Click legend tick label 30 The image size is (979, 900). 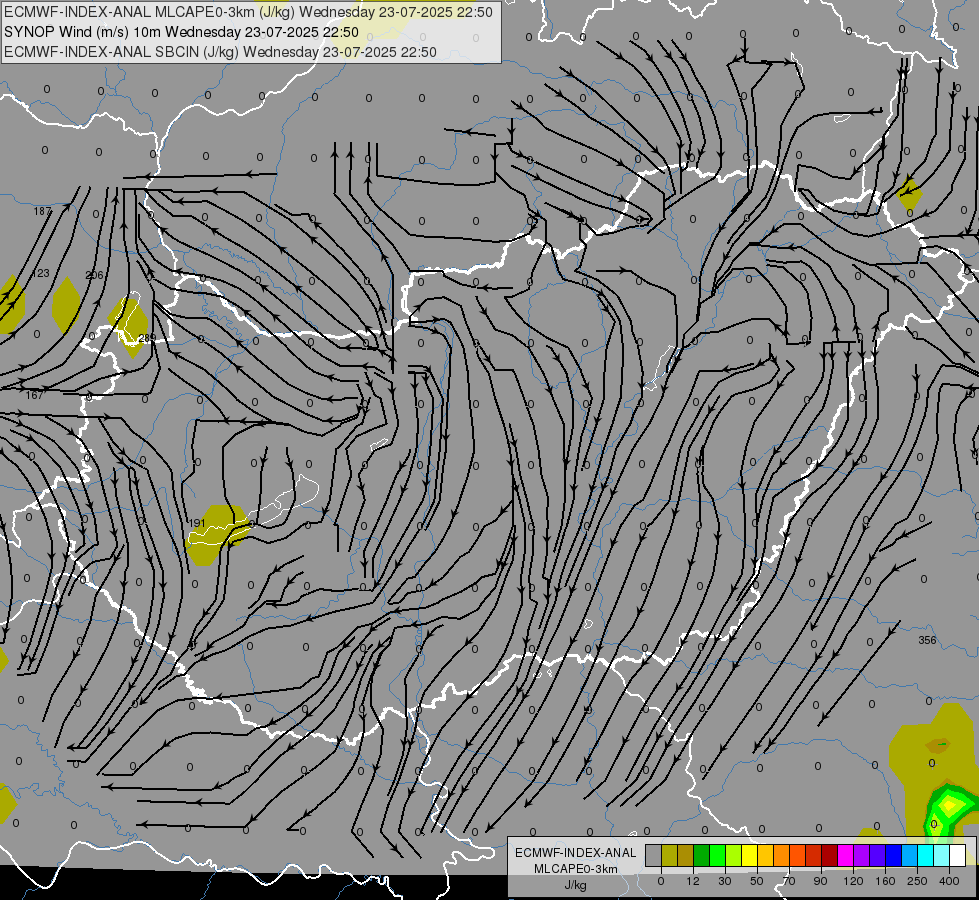coord(725,881)
